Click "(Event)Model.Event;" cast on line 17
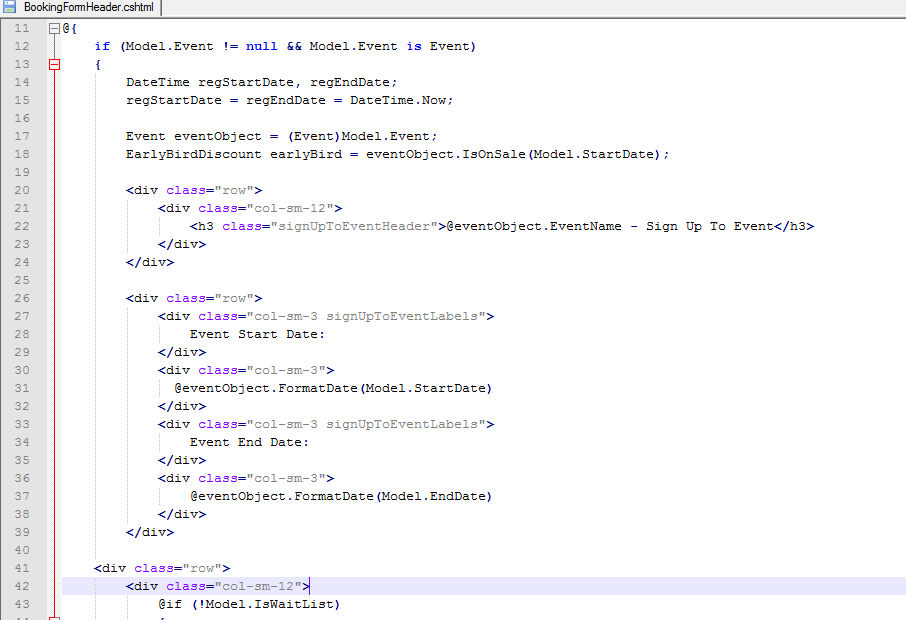Image resolution: width=906 pixels, height=620 pixels. coord(362,136)
